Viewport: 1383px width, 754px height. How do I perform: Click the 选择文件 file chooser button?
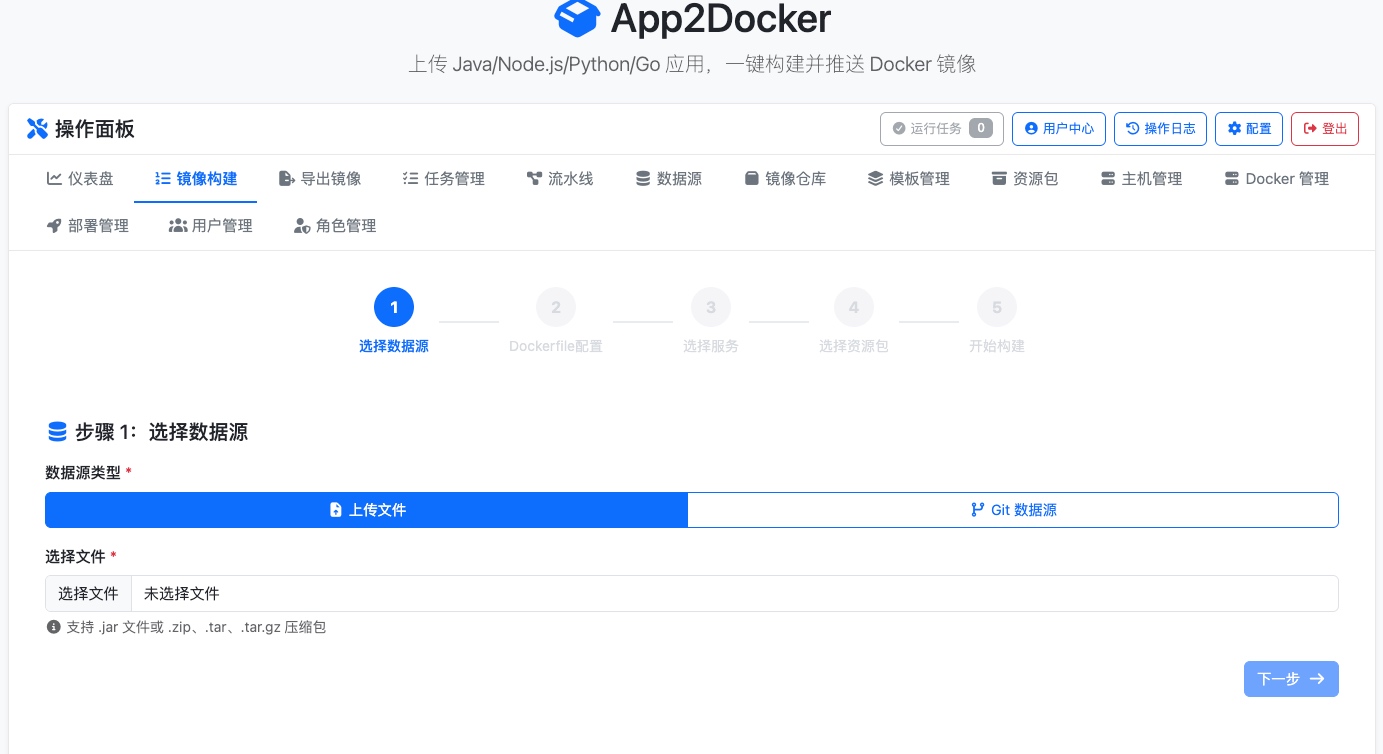point(88,593)
